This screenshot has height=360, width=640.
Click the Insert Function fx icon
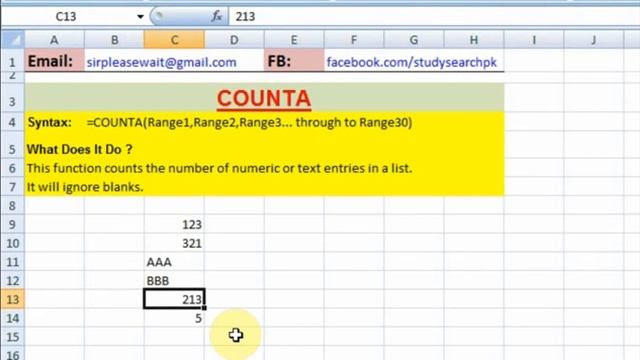tap(216, 16)
